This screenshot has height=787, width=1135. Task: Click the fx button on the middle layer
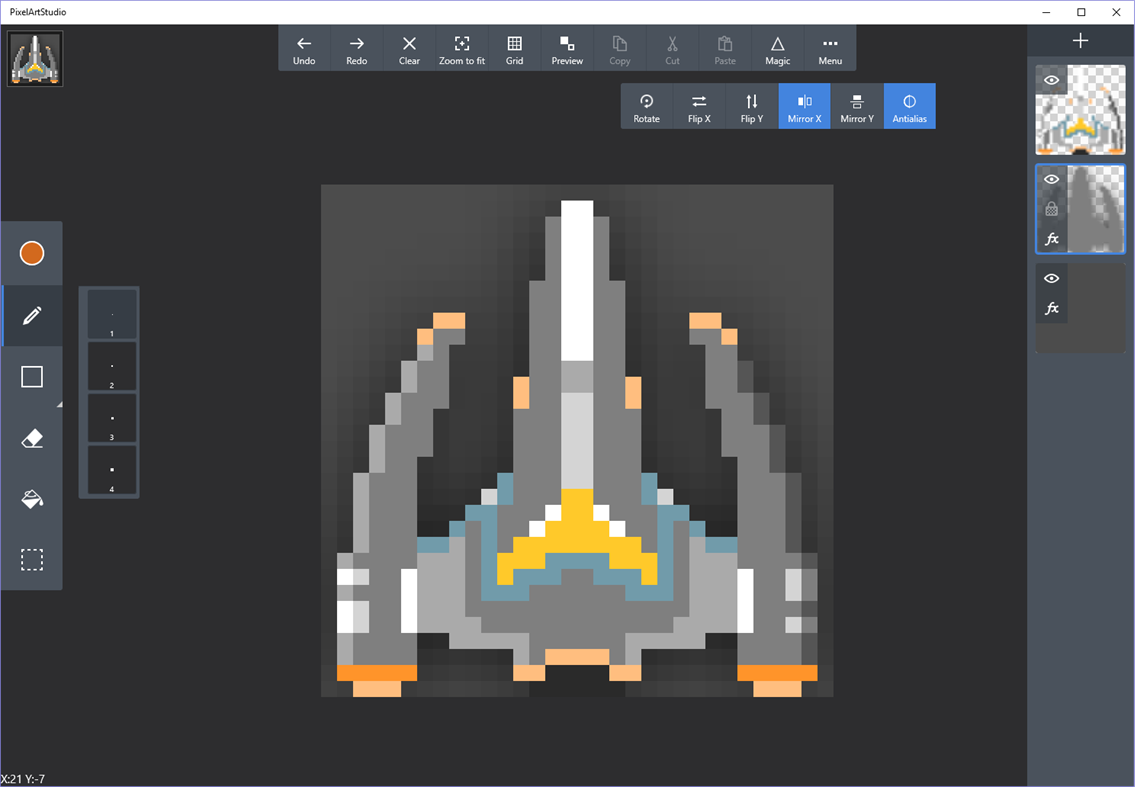click(x=1051, y=238)
